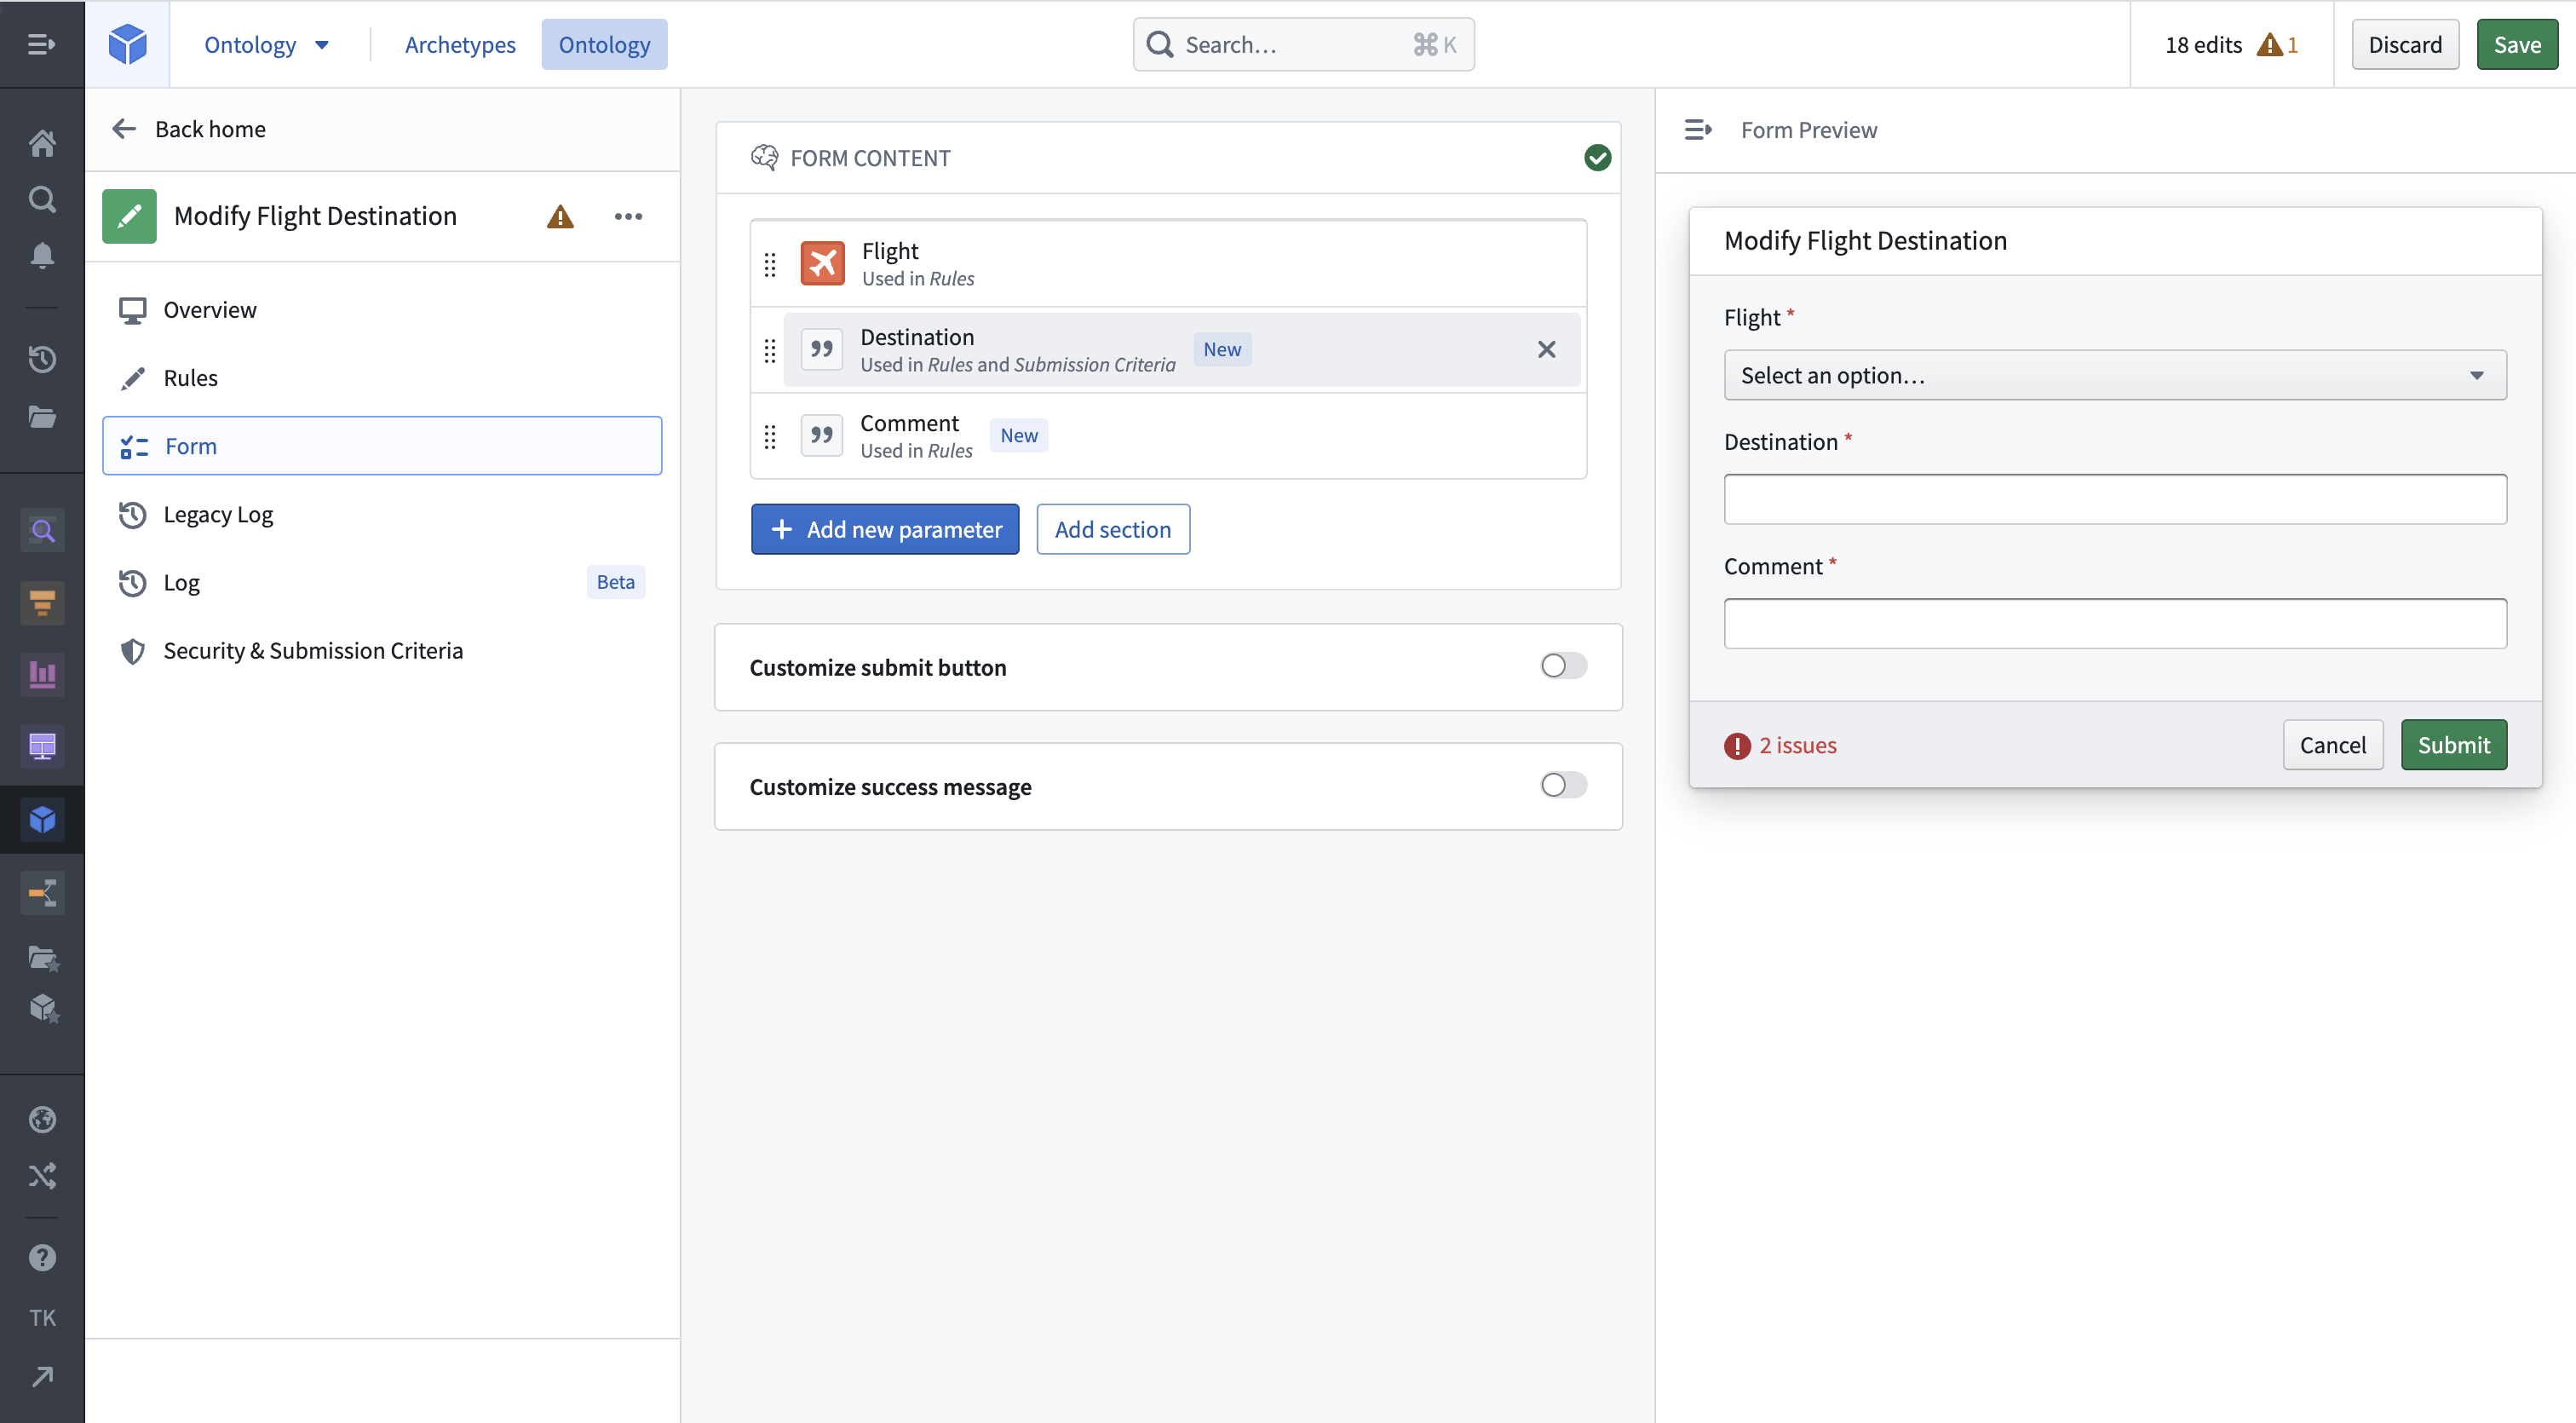
Task: Open the 2 issues indicator
Action: pos(1780,745)
